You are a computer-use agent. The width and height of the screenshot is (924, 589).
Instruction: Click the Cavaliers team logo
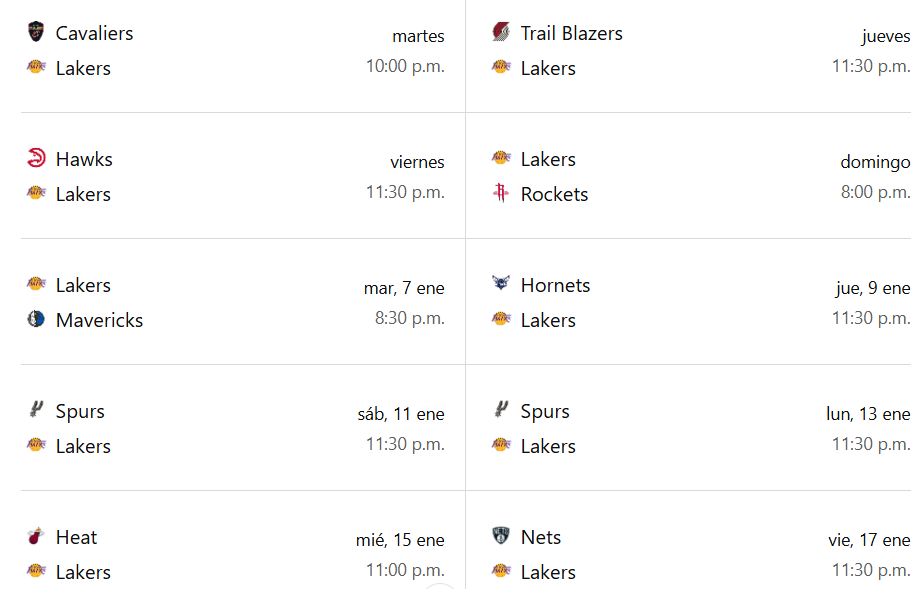(36, 32)
